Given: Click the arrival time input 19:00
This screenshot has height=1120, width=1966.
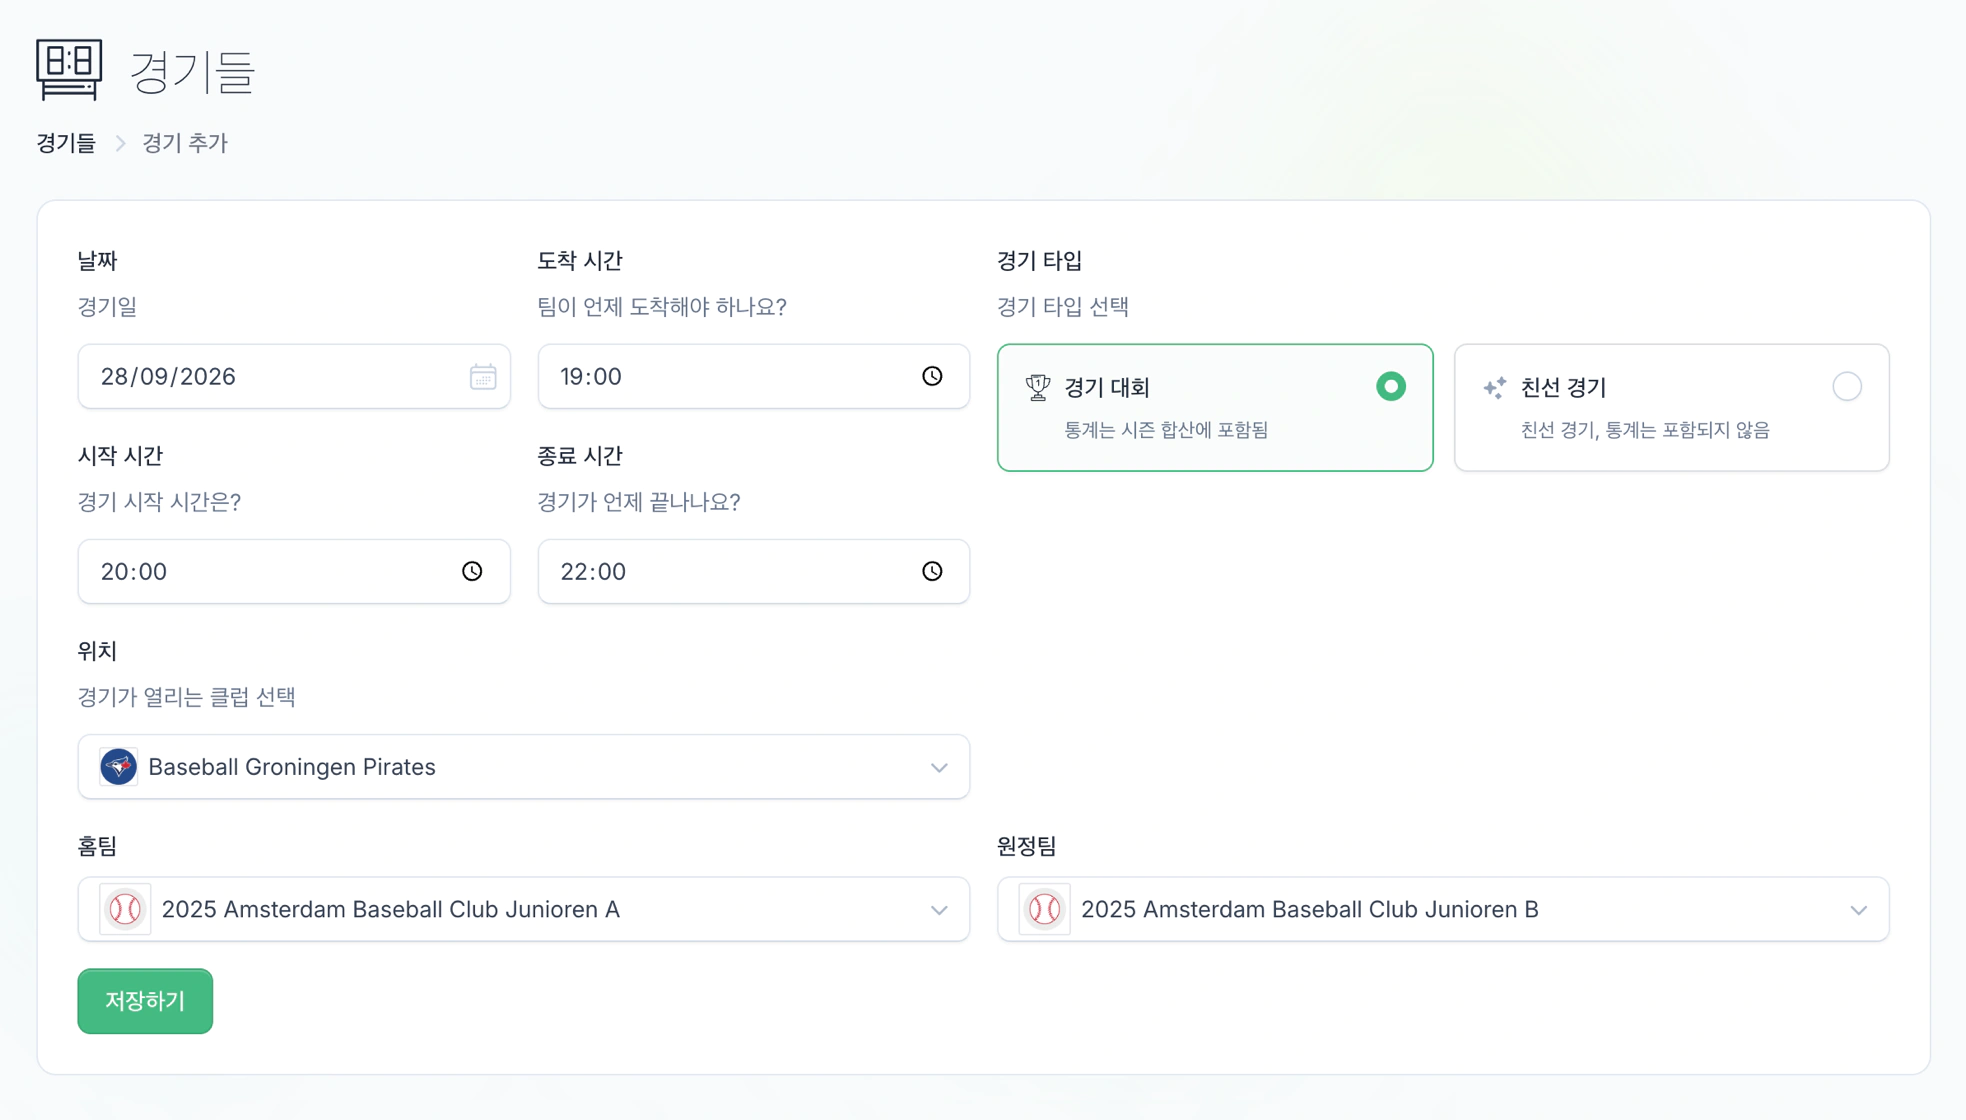Looking at the screenshot, I should (x=754, y=376).
